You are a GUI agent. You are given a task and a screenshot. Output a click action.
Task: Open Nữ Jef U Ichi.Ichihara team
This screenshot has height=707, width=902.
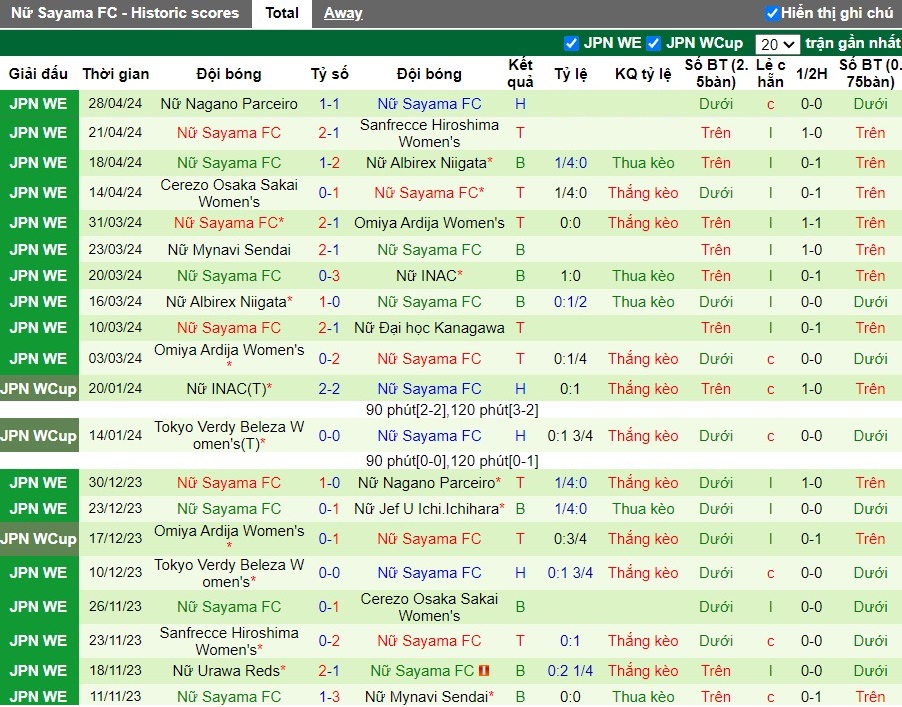point(429,509)
